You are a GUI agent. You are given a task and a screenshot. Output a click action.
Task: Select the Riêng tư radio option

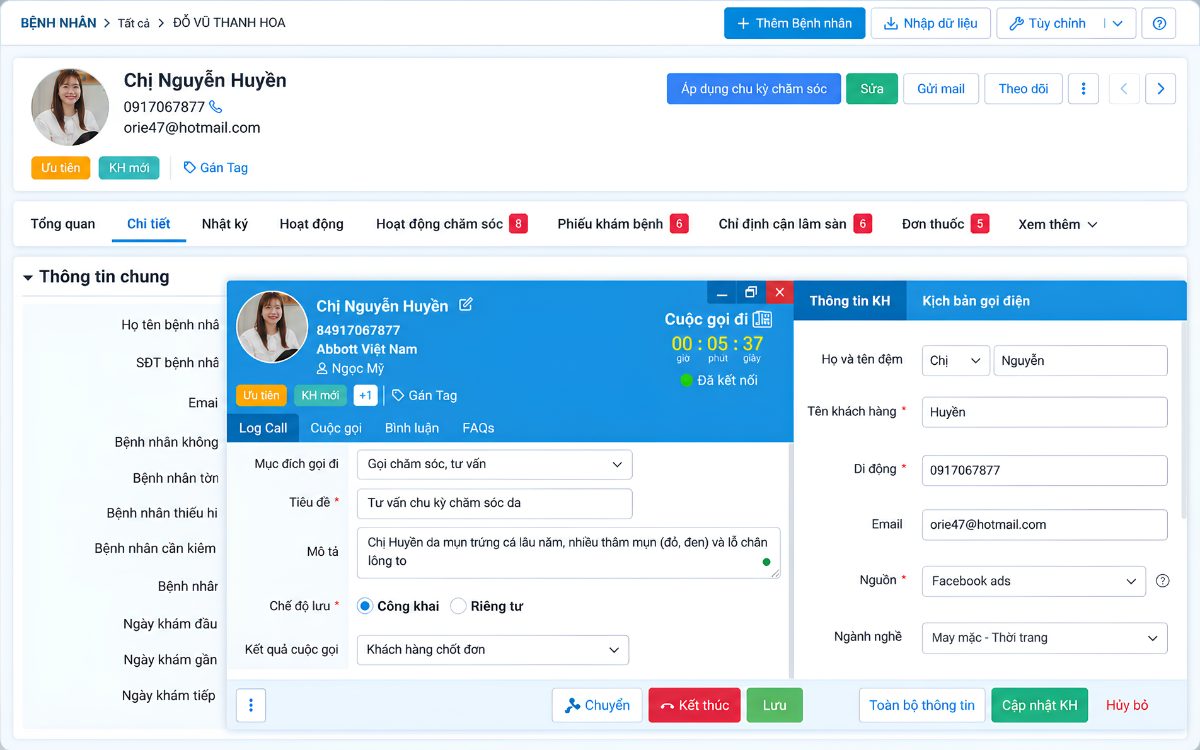tap(458, 606)
